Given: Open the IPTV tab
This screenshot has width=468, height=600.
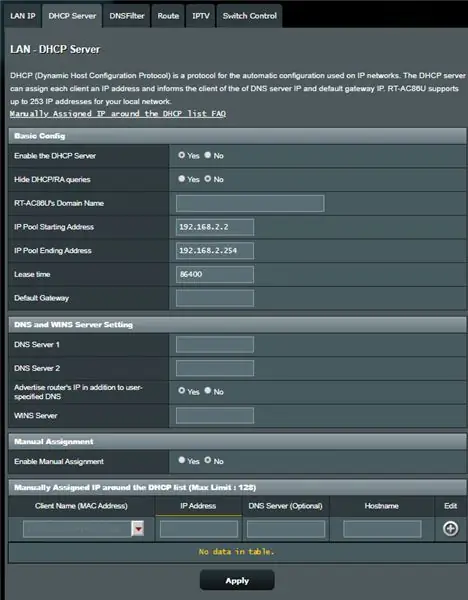Looking at the screenshot, I should pyautogui.click(x=201, y=16).
